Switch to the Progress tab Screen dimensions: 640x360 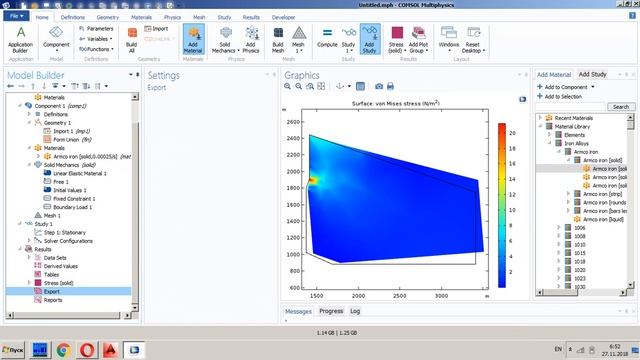331,311
